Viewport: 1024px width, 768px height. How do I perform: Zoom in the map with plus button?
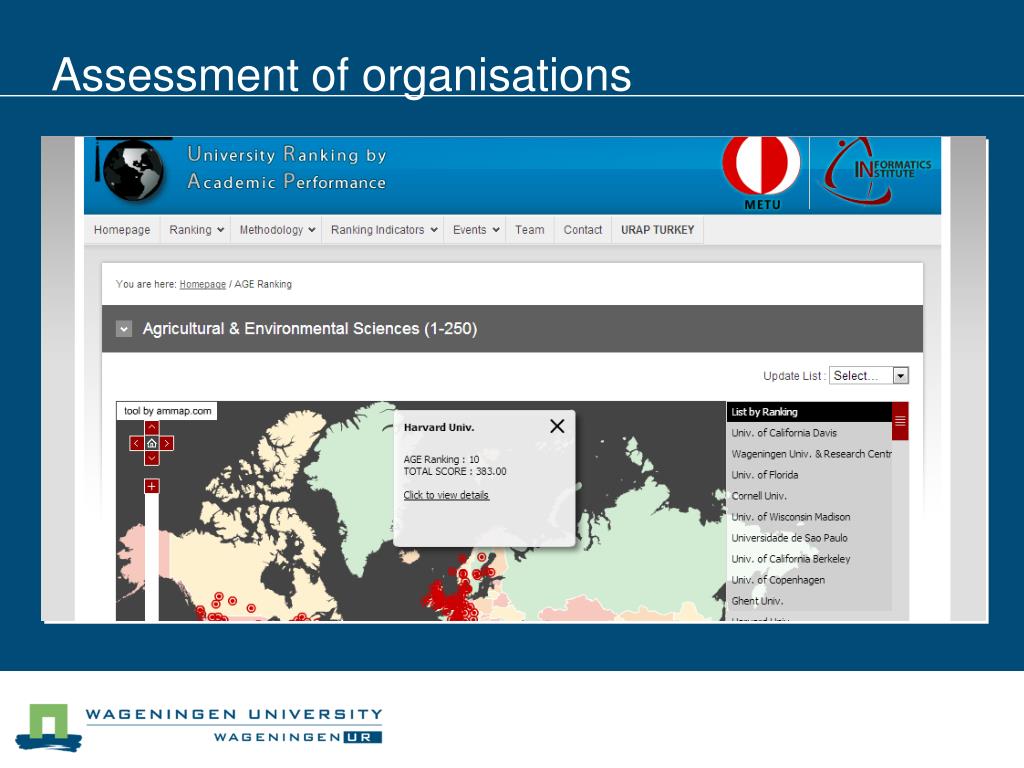(152, 487)
